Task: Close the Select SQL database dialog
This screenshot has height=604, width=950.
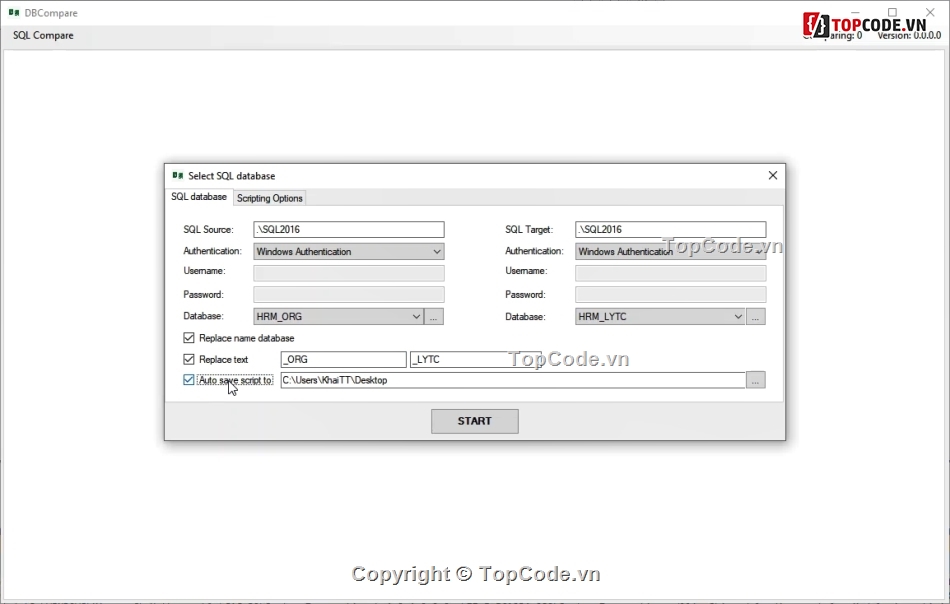Action: coord(772,176)
